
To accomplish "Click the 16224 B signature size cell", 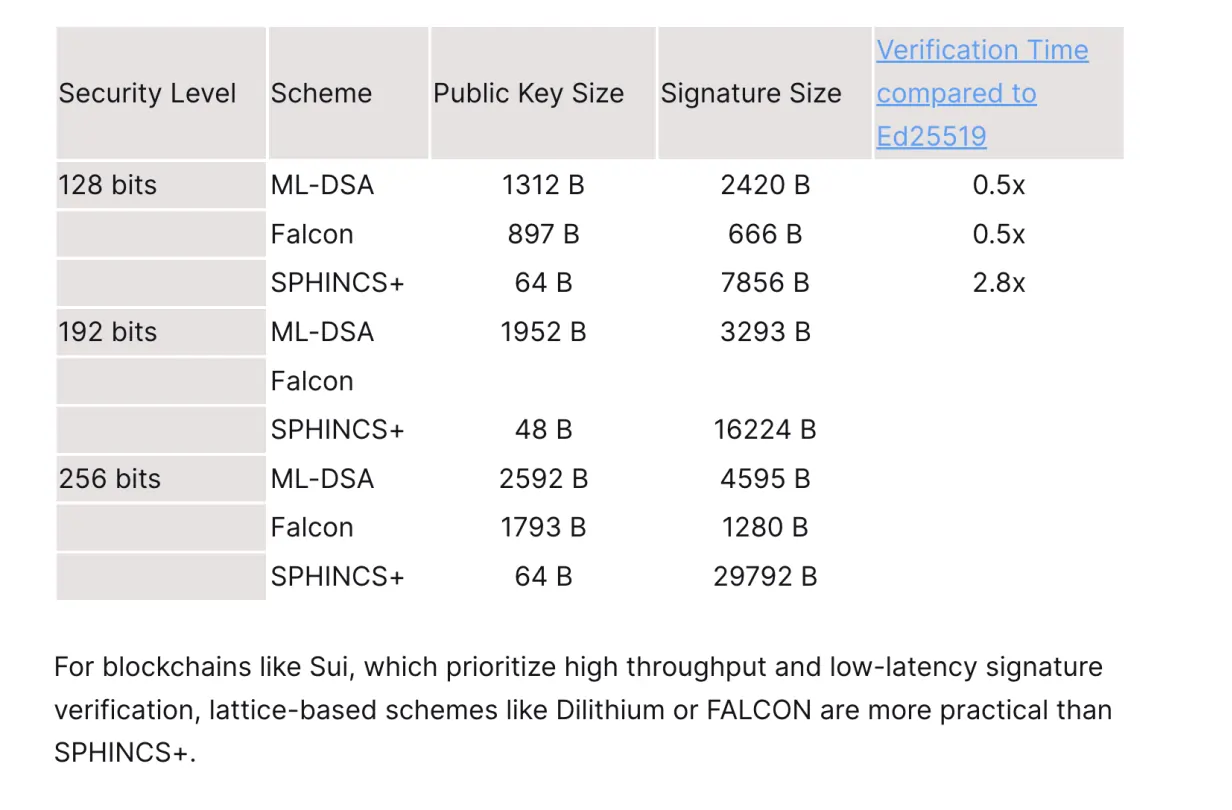I will click(765, 430).
